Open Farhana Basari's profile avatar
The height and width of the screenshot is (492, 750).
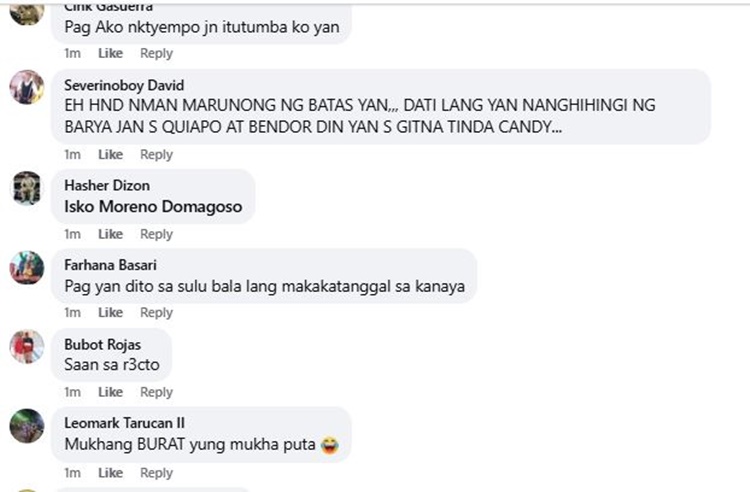coord(27,267)
